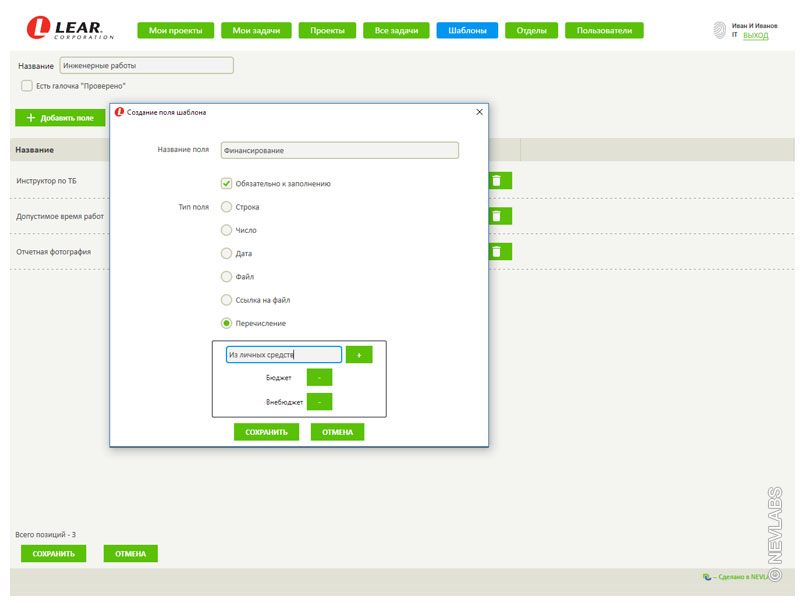Enable the Есть галочка "Проверено" checkbox
805x606 pixels.
point(27,86)
